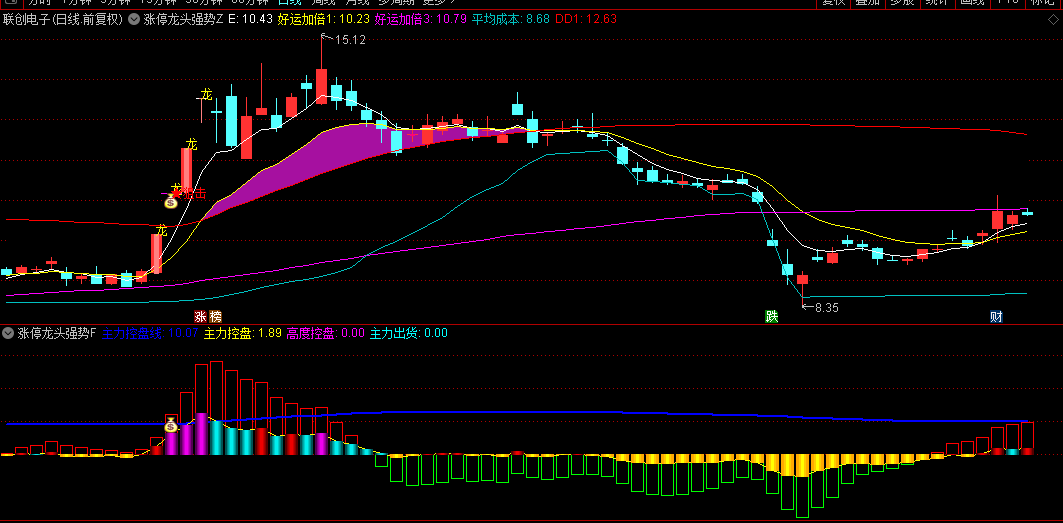Image resolution: width=1063 pixels, height=523 pixels.
Task: Click the 张停龙头强势F indicator name
Action: click(57, 333)
